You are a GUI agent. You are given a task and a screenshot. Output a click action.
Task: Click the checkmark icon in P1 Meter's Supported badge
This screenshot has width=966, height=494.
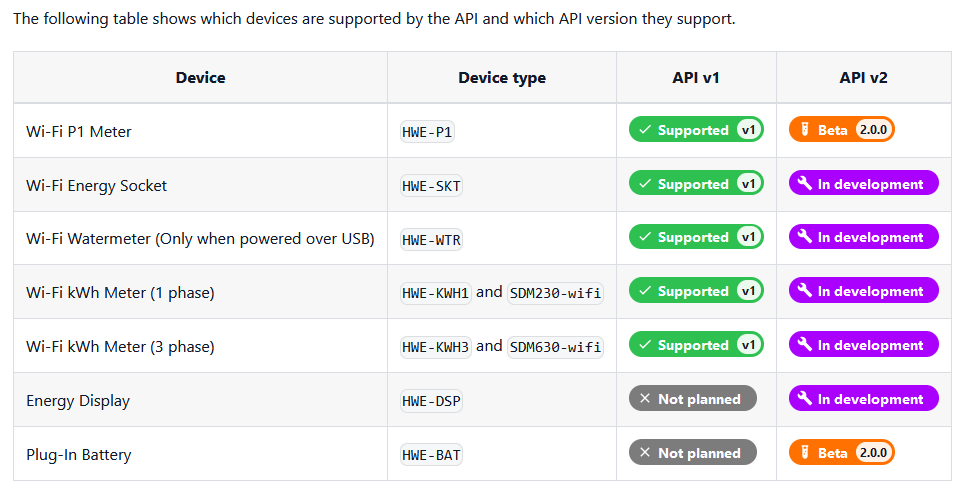(645, 129)
